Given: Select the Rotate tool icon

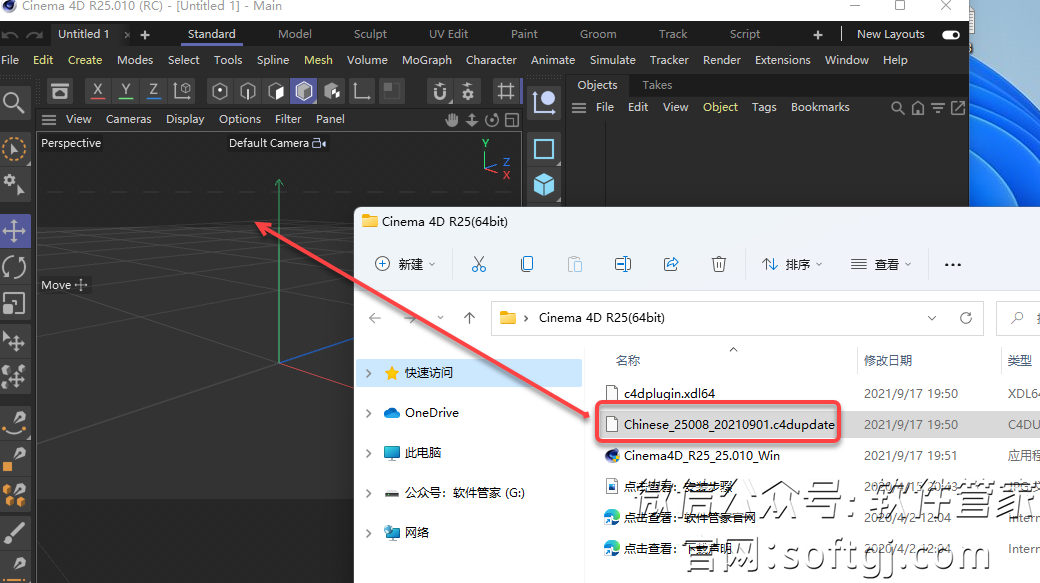Looking at the screenshot, I should point(15,267).
